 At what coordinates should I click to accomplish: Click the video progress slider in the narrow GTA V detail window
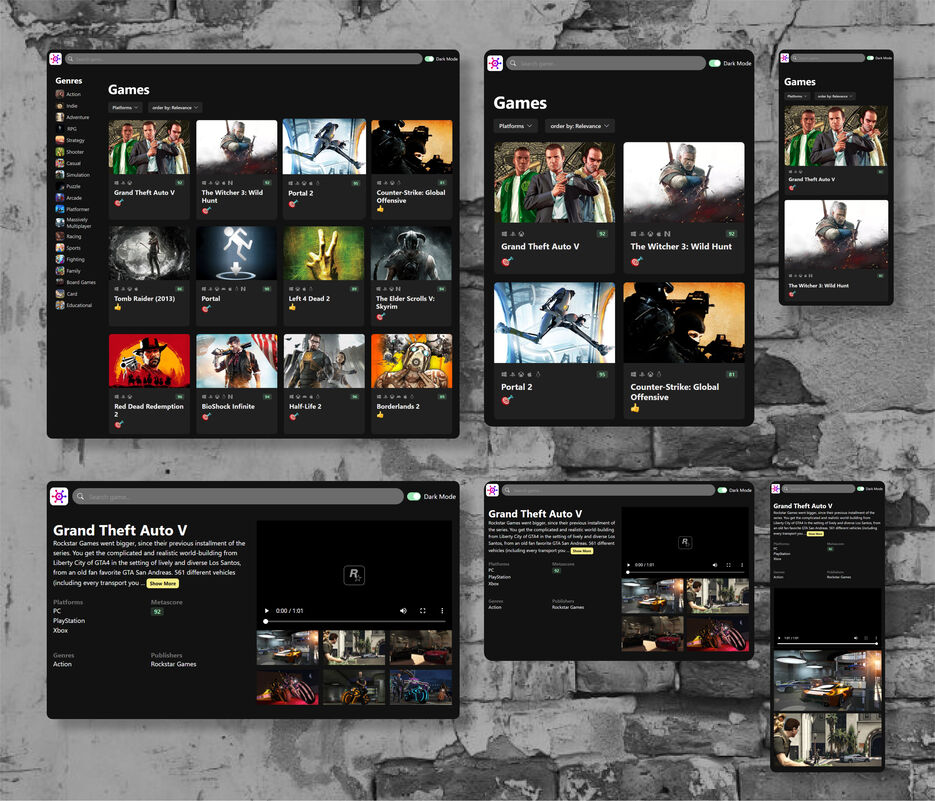tap(827, 644)
